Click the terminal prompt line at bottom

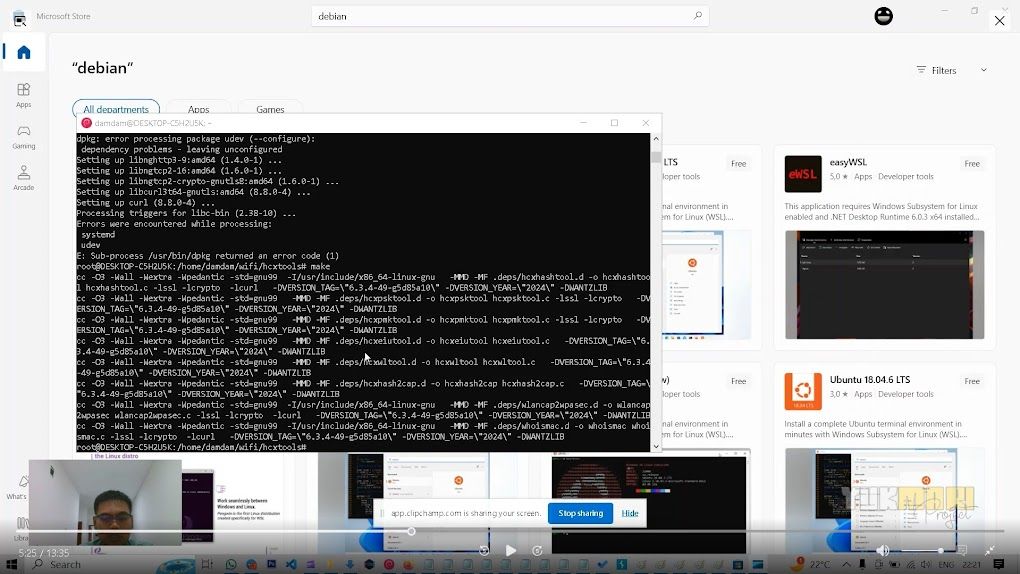191,447
